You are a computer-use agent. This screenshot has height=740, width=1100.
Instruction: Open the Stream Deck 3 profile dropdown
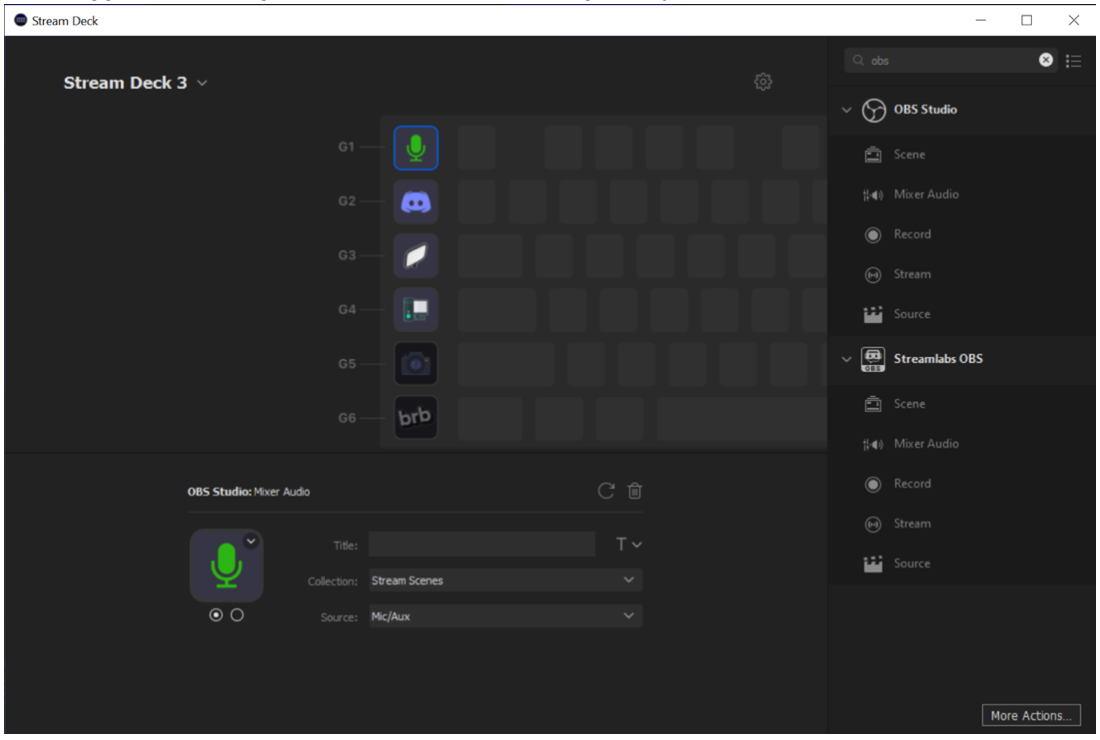(x=203, y=83)
